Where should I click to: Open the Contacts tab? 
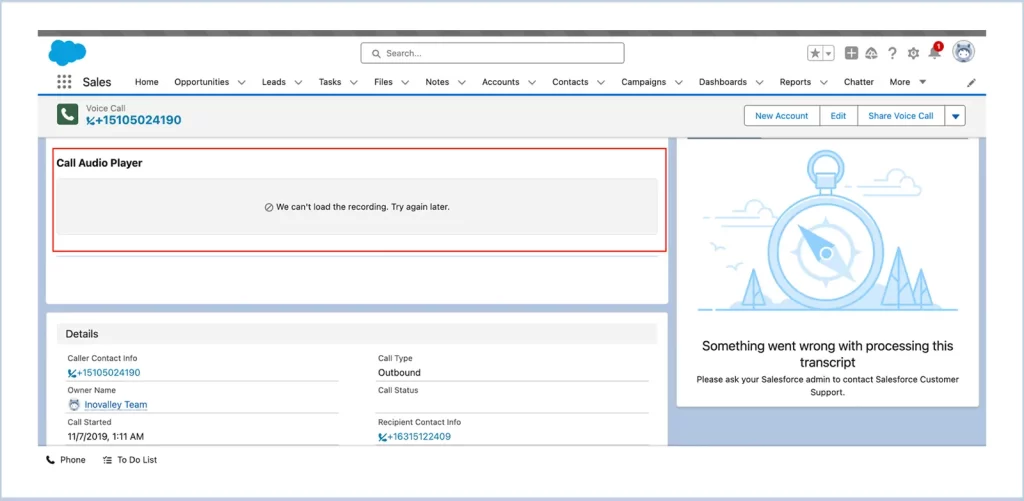click(x=570, y=82)
